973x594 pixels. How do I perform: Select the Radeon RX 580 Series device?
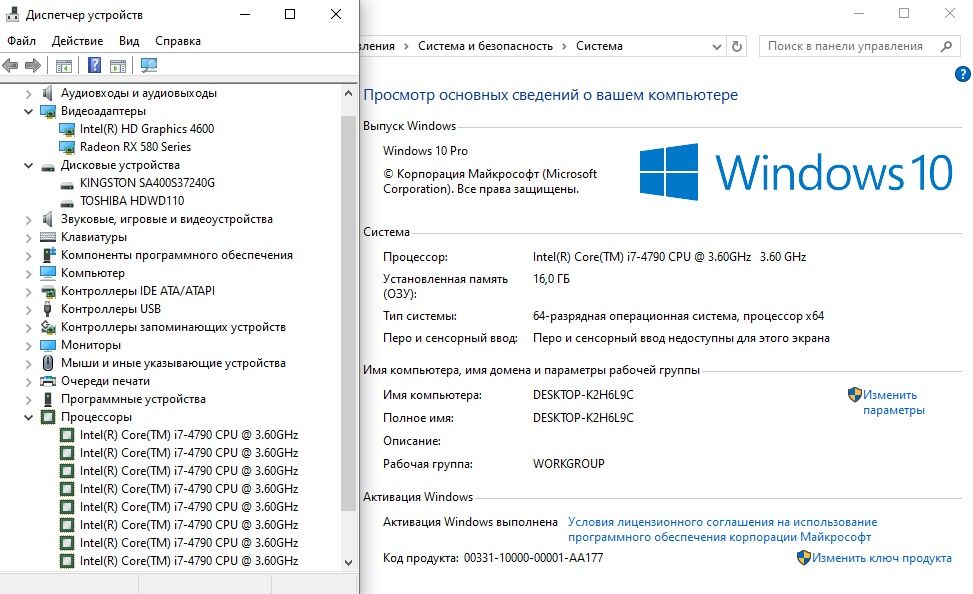click(135, 147)
